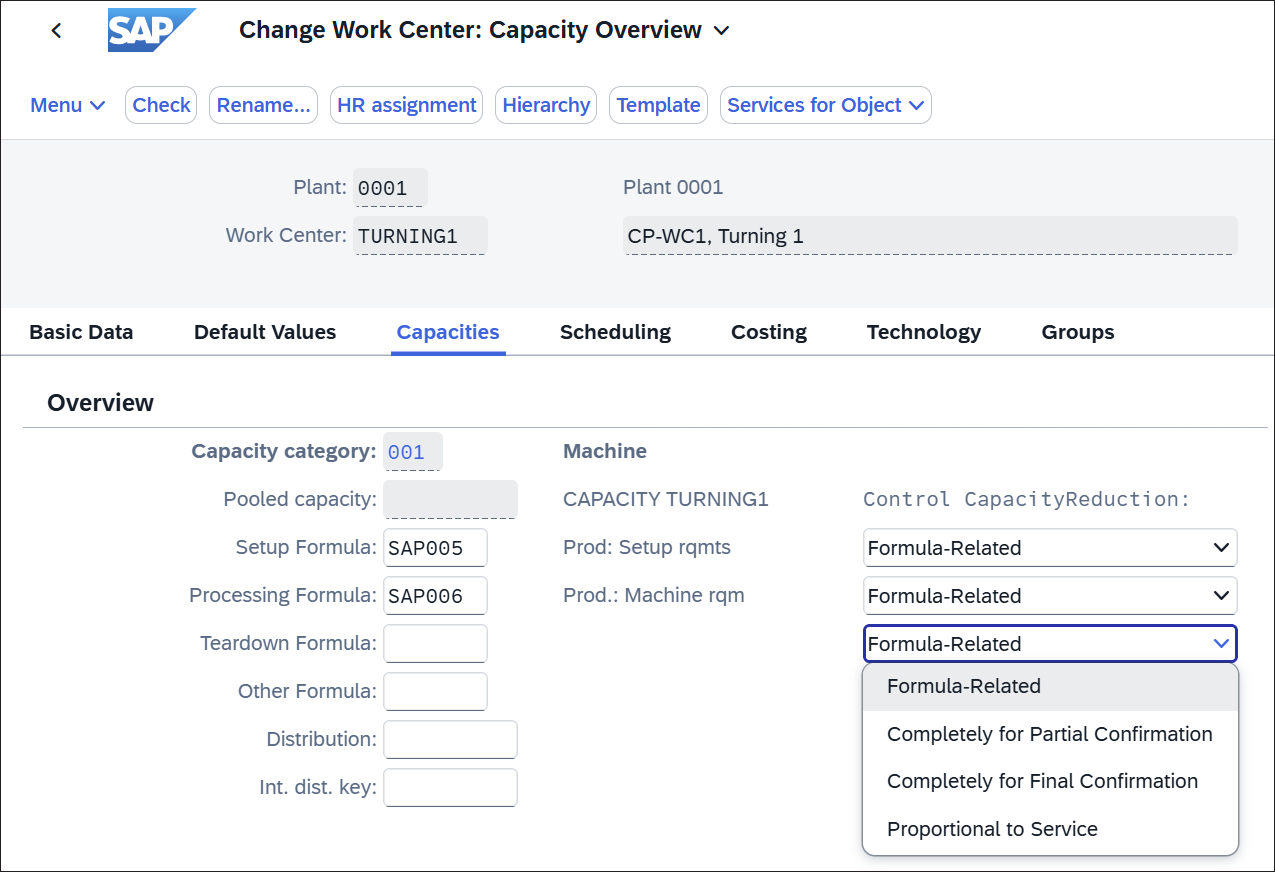Open HR assignment
Screen dimensions: 1275x872
coord(407,105)
